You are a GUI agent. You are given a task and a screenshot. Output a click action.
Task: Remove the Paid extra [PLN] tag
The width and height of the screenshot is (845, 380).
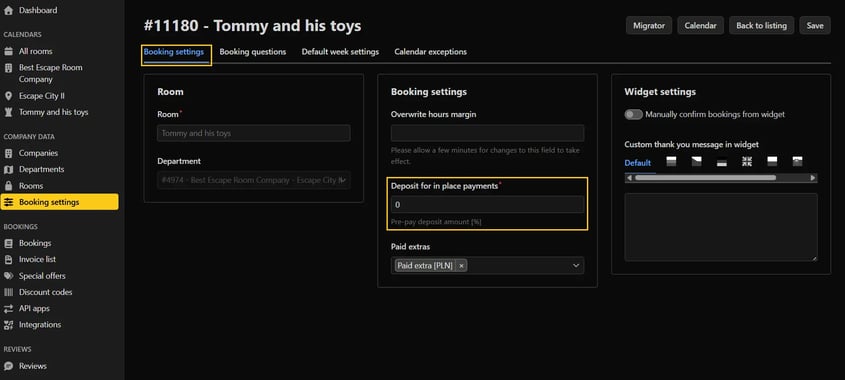[461, 266]
